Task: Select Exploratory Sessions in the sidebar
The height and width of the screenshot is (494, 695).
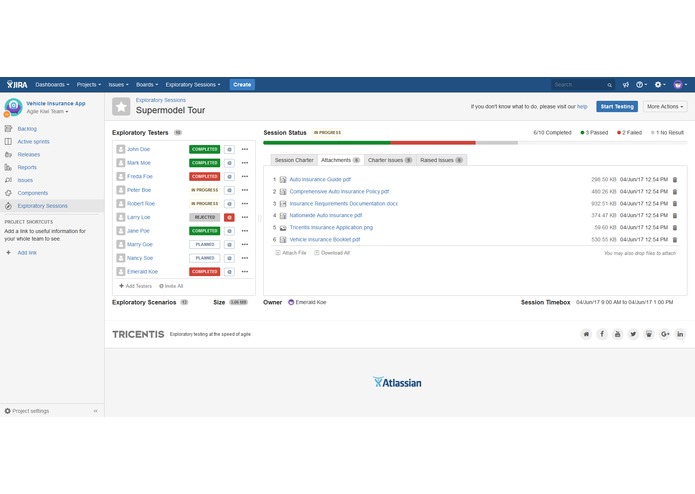Action: tap(43, 206)
